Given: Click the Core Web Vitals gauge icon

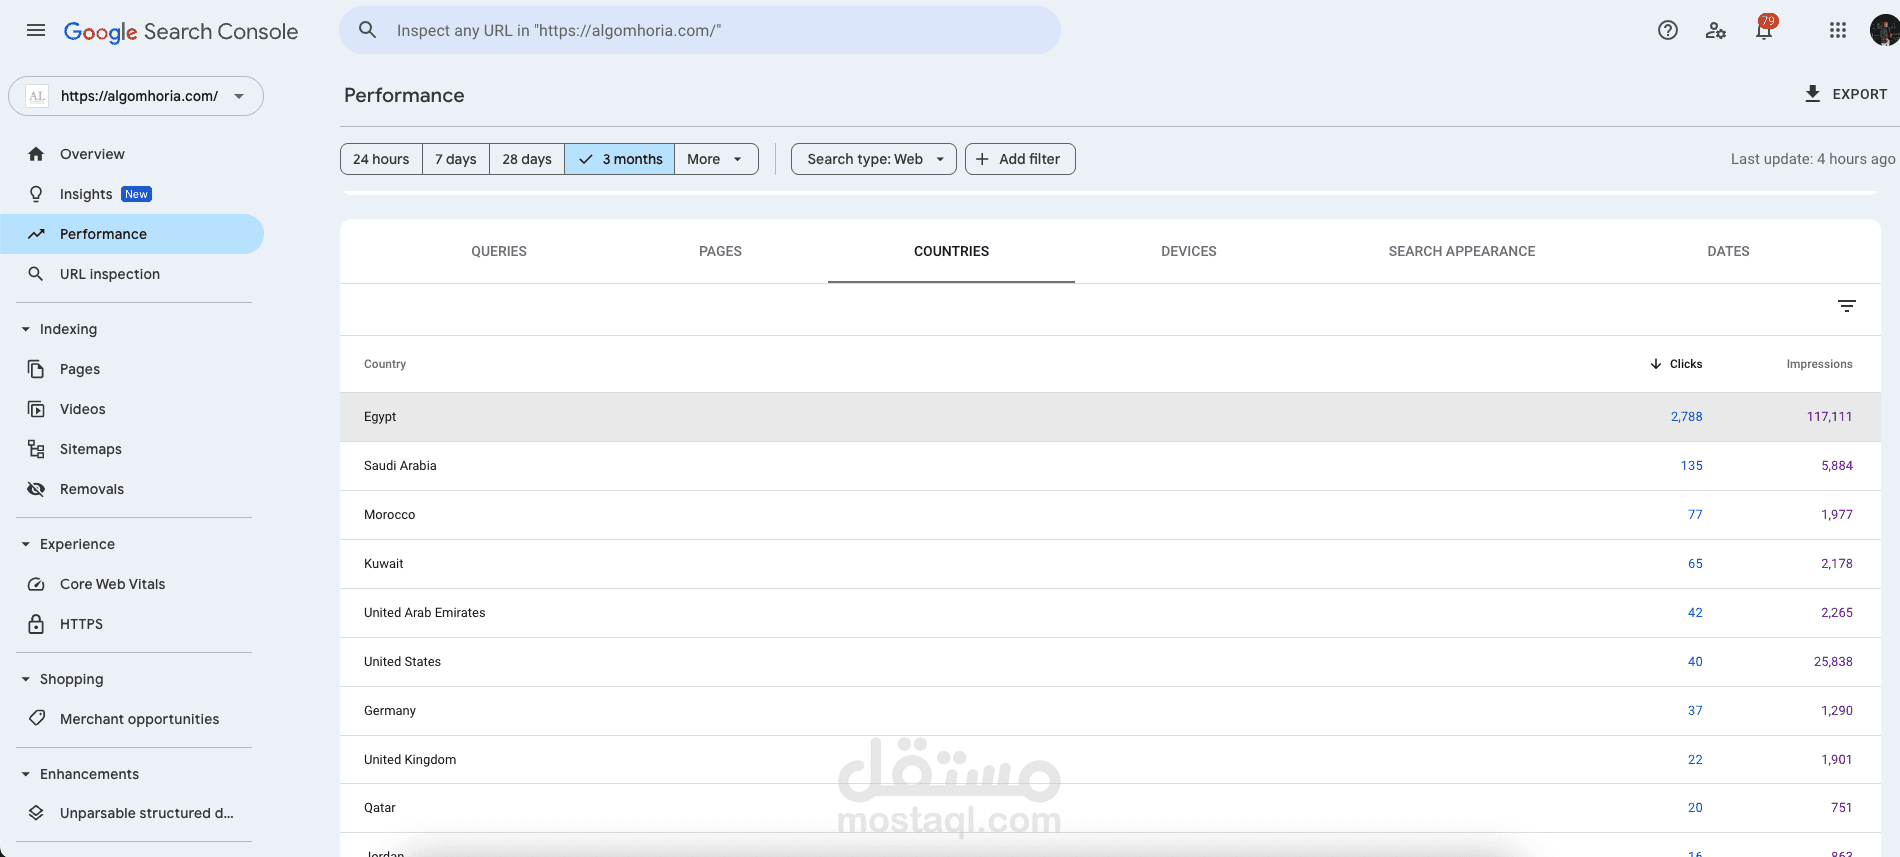Looking at the screenshot, I should coord(36,584).
